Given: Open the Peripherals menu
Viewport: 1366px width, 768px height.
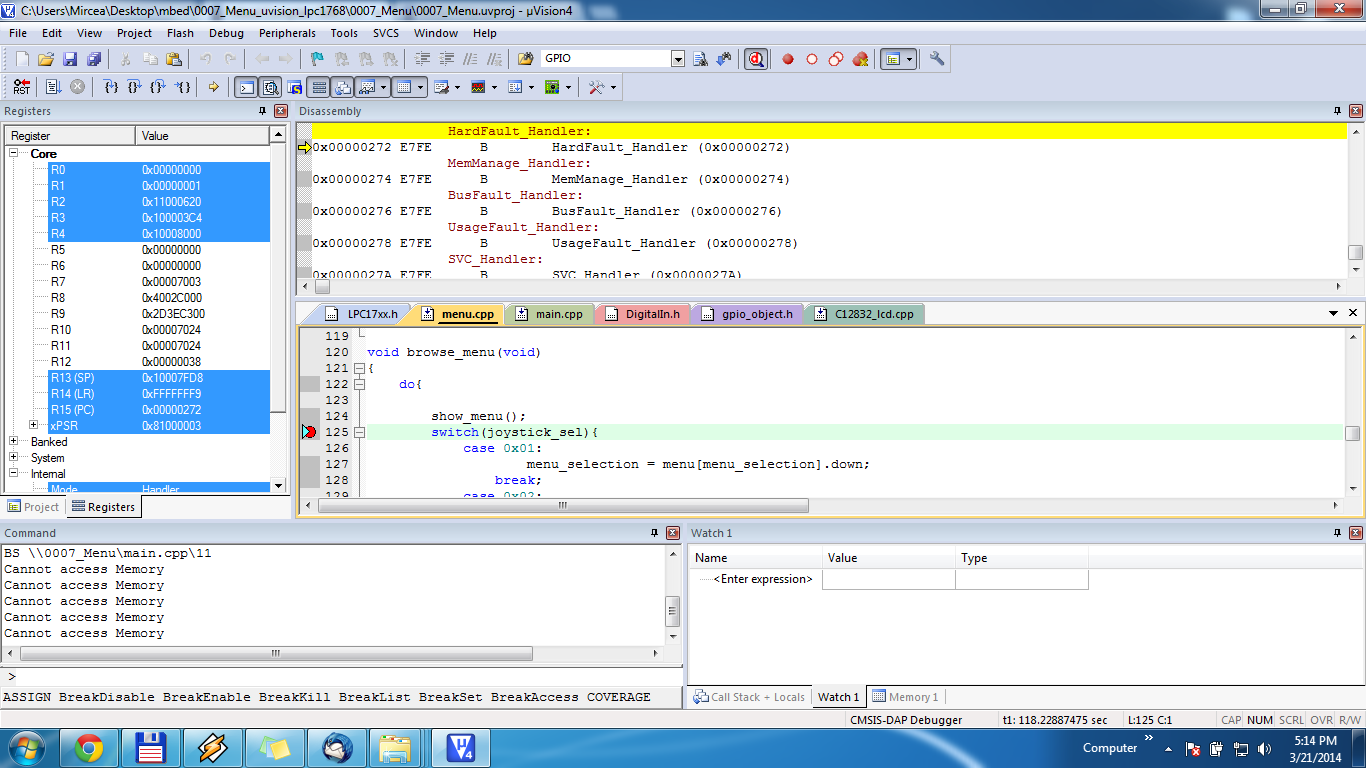Looking at the screenshot, I should coord(287,33).
